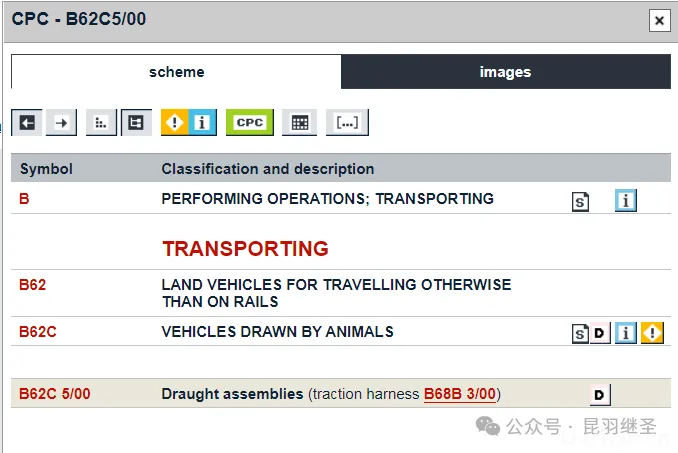
Task: Show the info icon for B62C
Action: click(x=626, y=333)
